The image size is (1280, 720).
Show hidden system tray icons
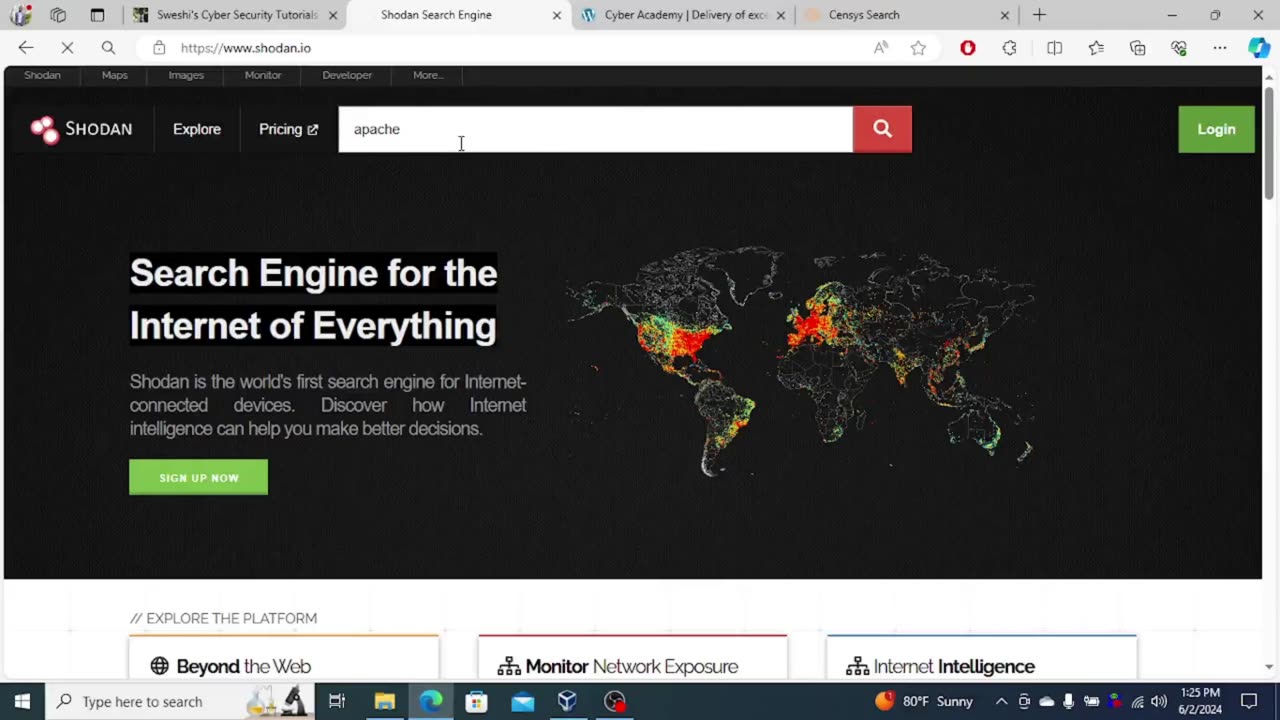pyautogui.click(x=1001, y=701)
